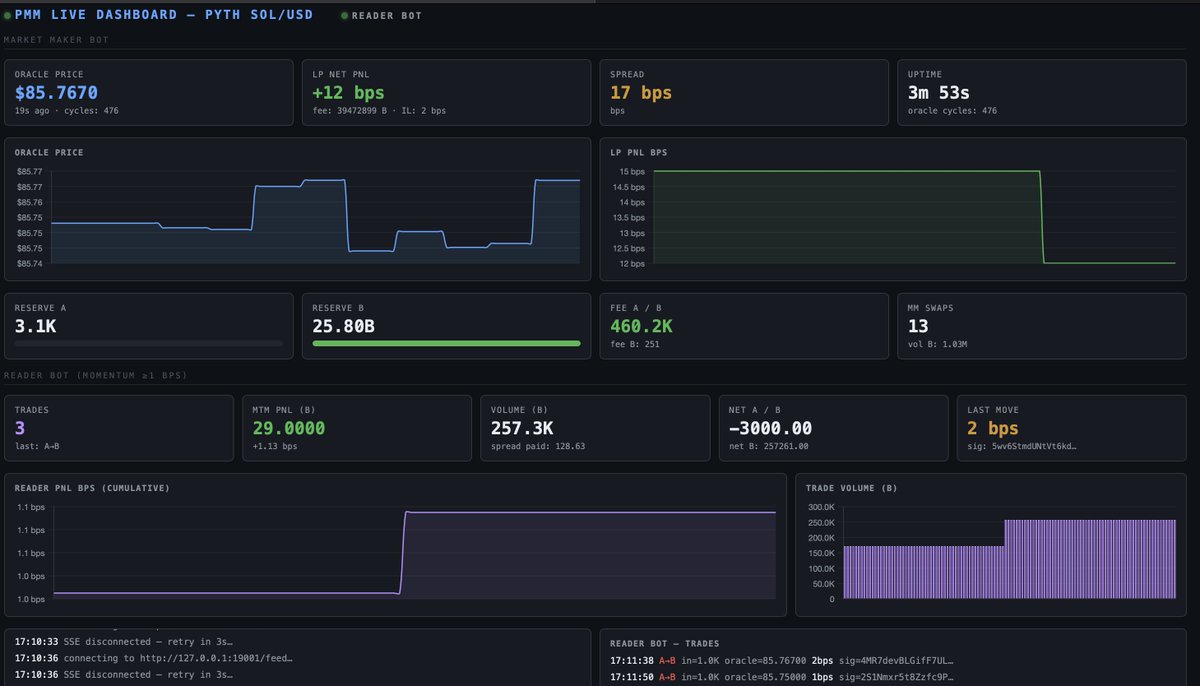The width and height of the screenshot is (1200, 686).
Task: Click the 3m 53s uptime value
Action: [938, 93]
